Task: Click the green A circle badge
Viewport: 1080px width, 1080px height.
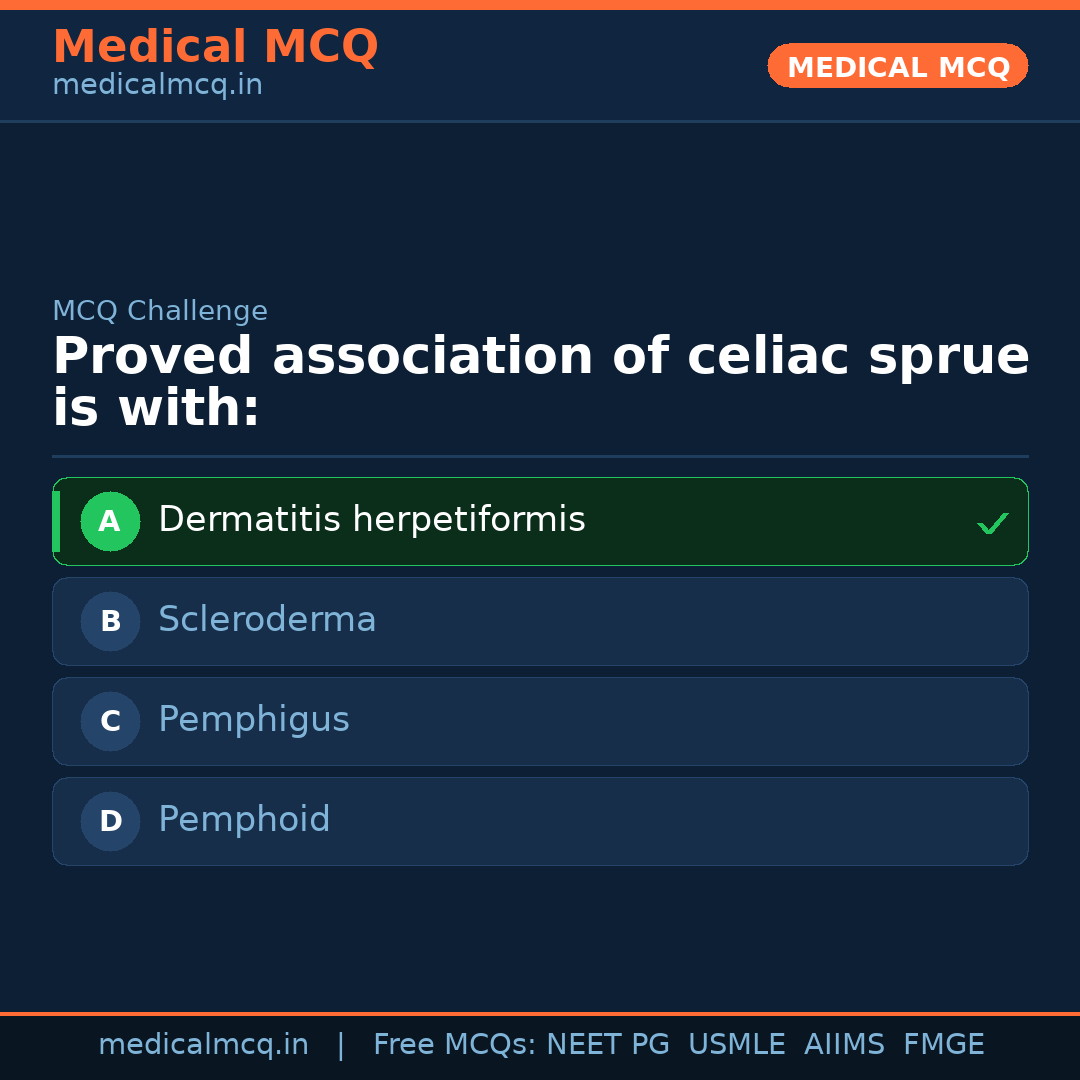Action: coord(110,521)
